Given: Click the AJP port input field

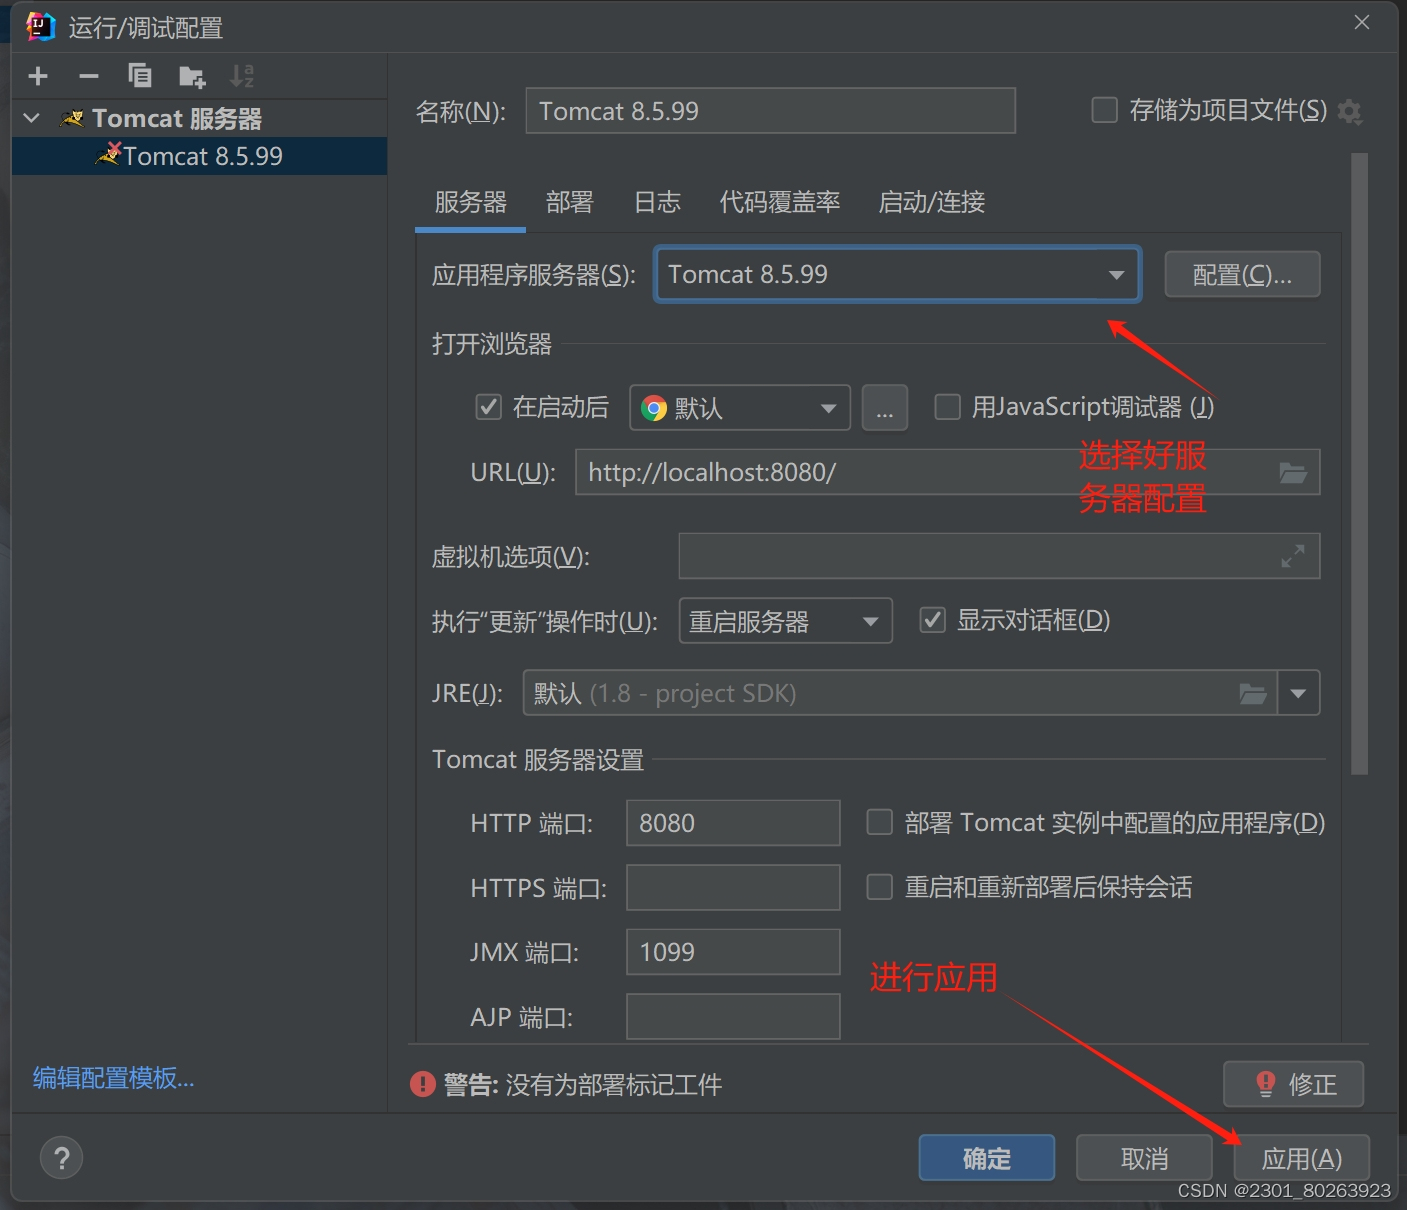Looking at the screenshot, I should [x=733, y=1017].
